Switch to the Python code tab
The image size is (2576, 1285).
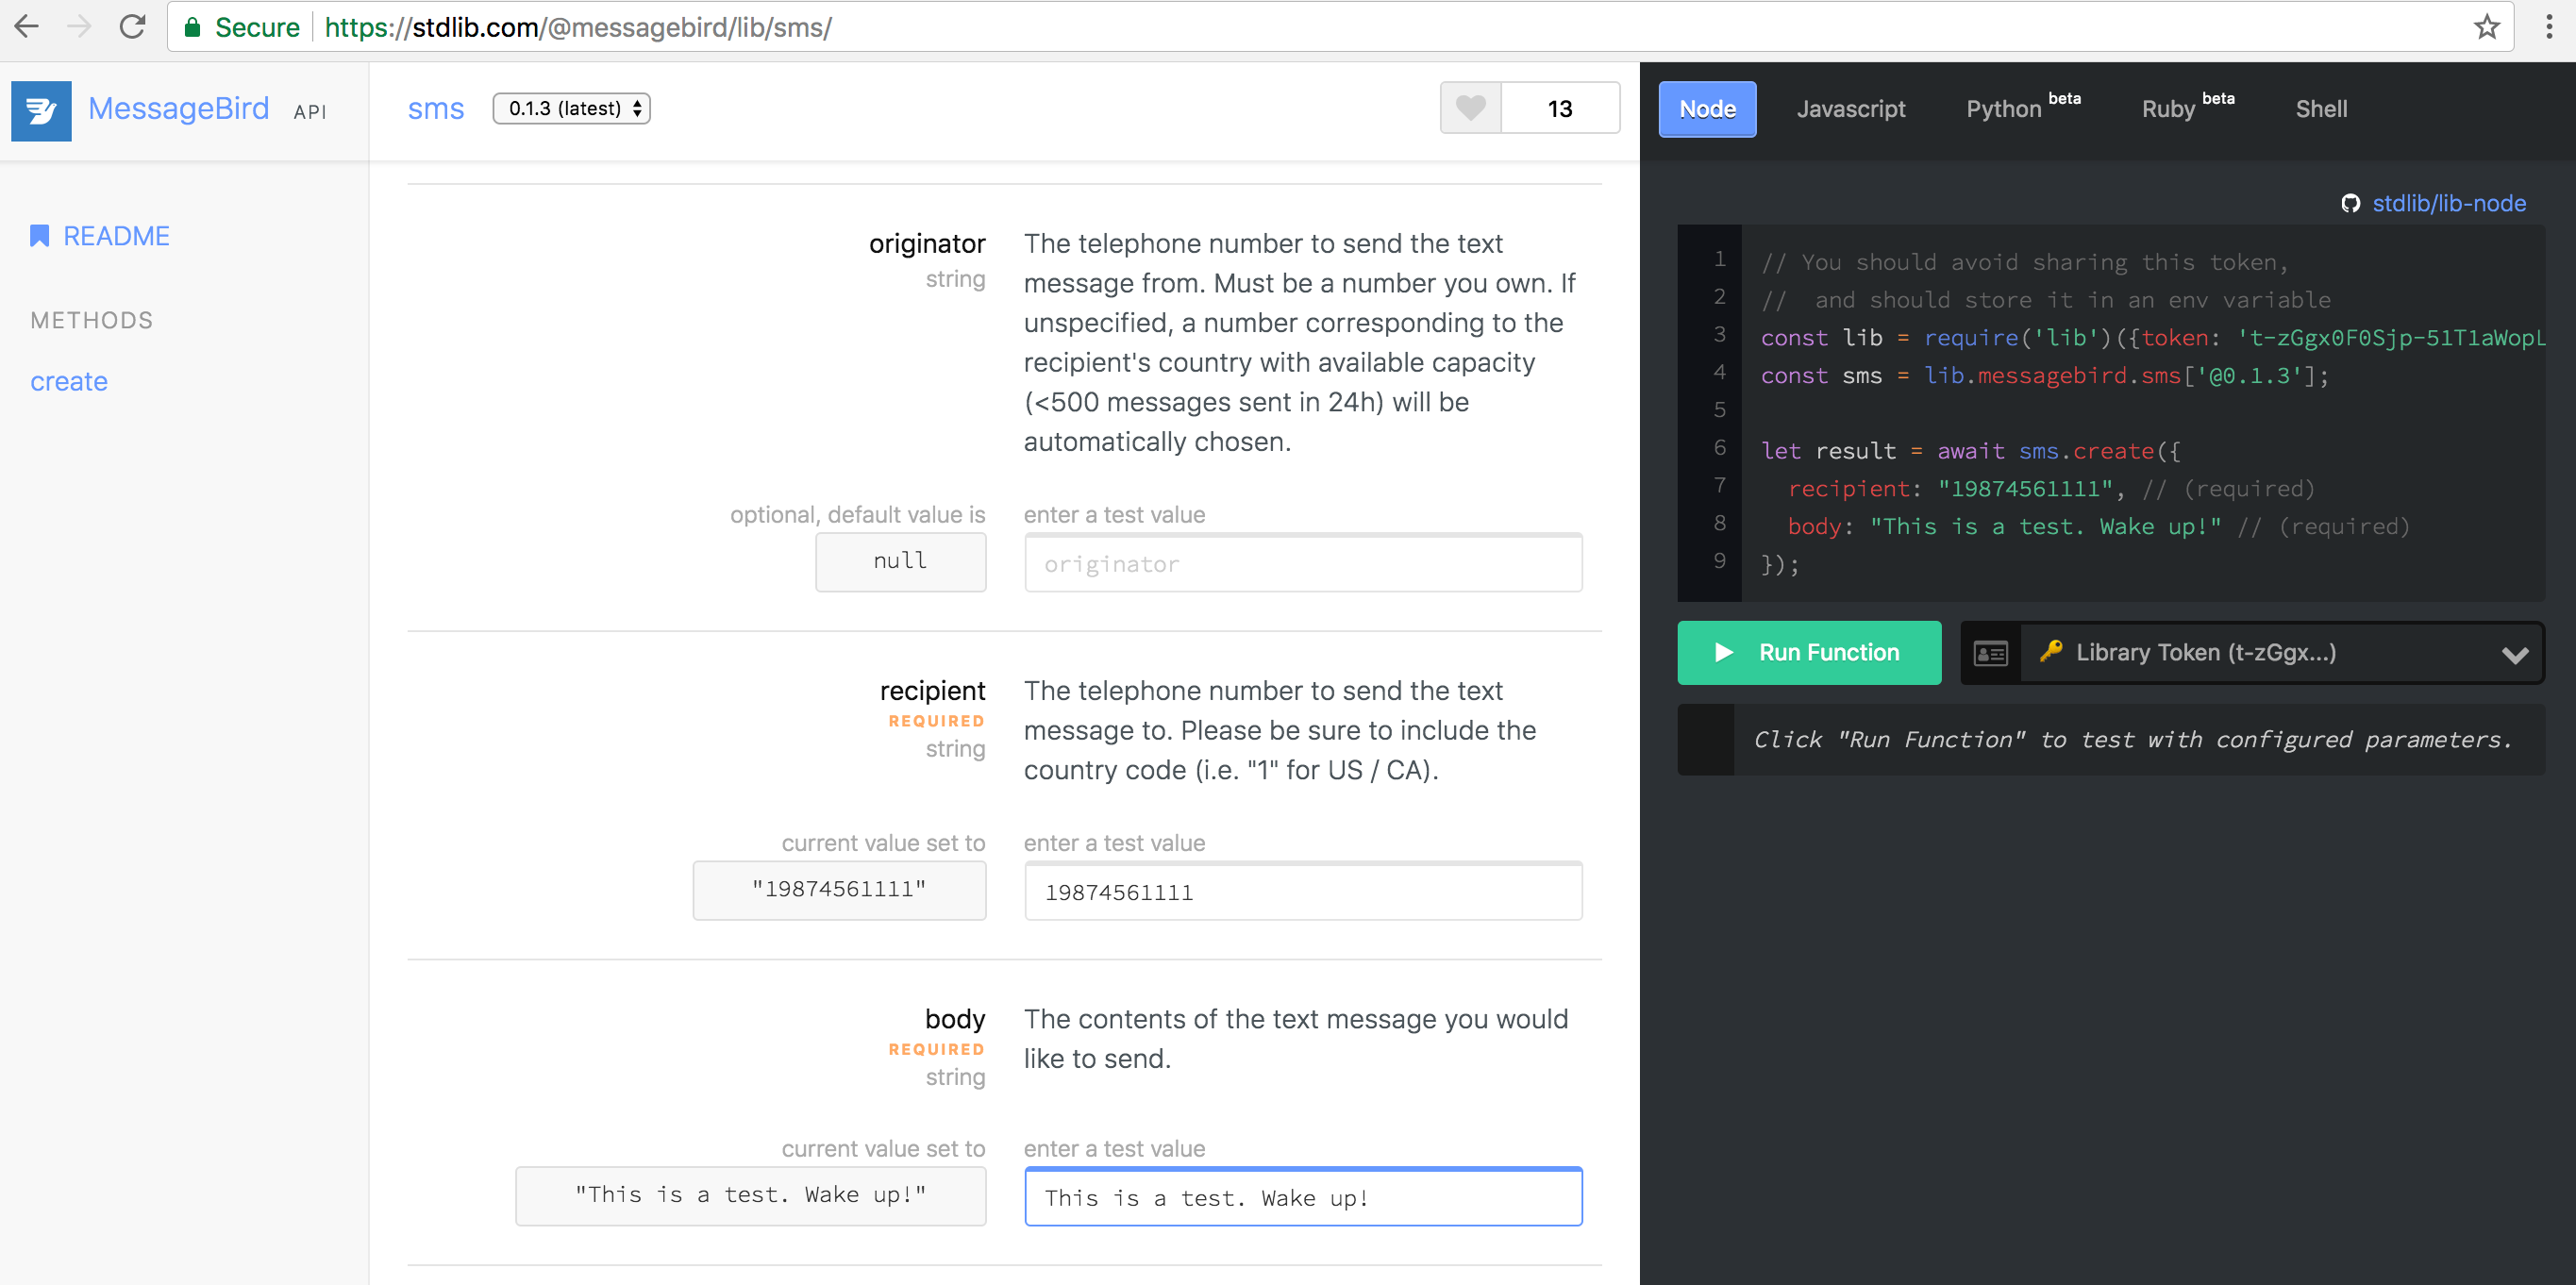[x=2003, y=109]
